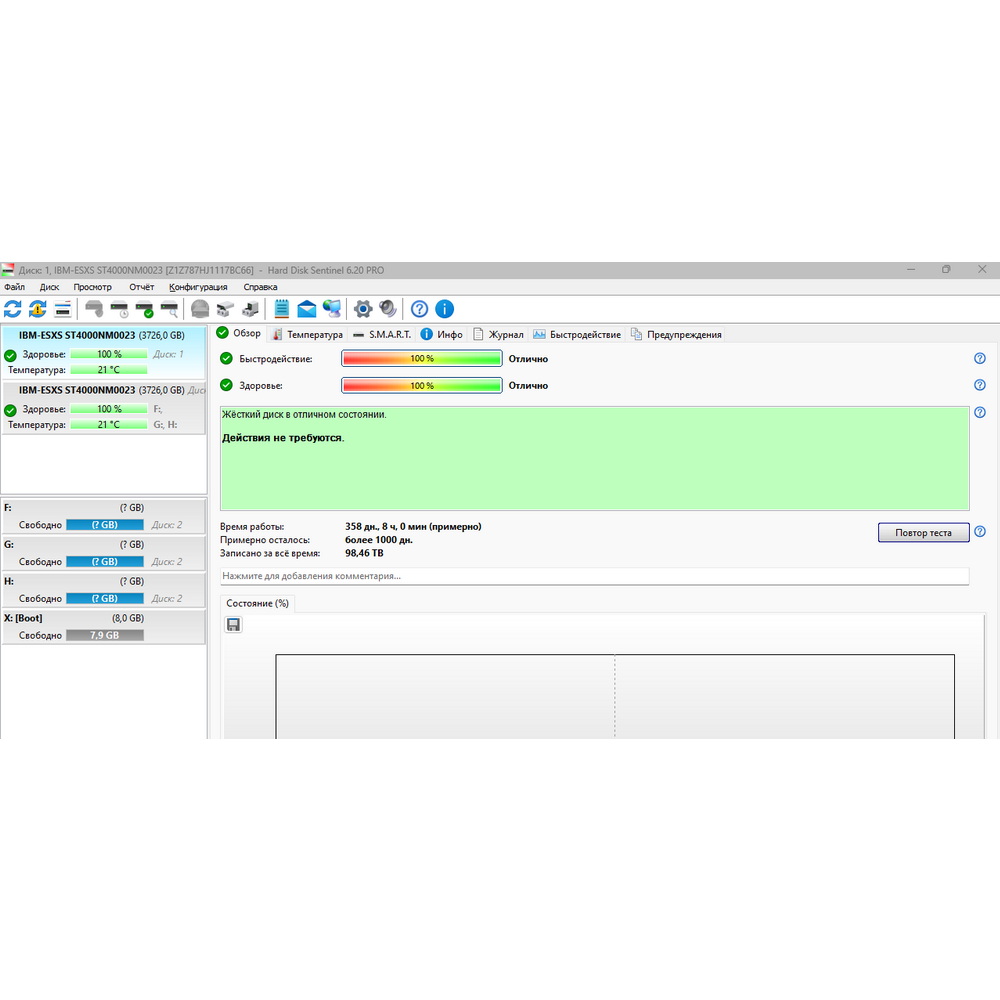Open the disk with green checkmark test icon

(145, 309)
